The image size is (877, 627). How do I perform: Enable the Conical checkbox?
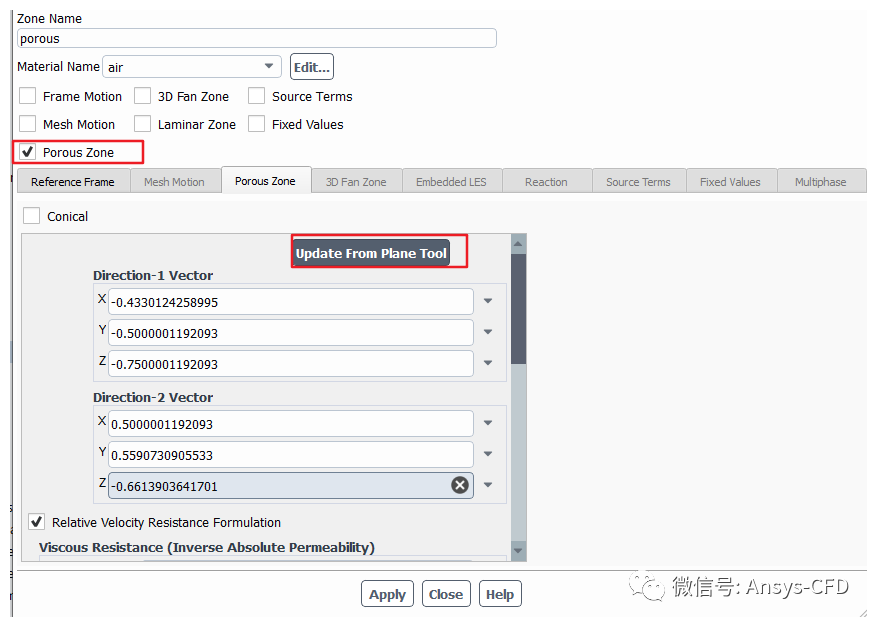[31, 216]
